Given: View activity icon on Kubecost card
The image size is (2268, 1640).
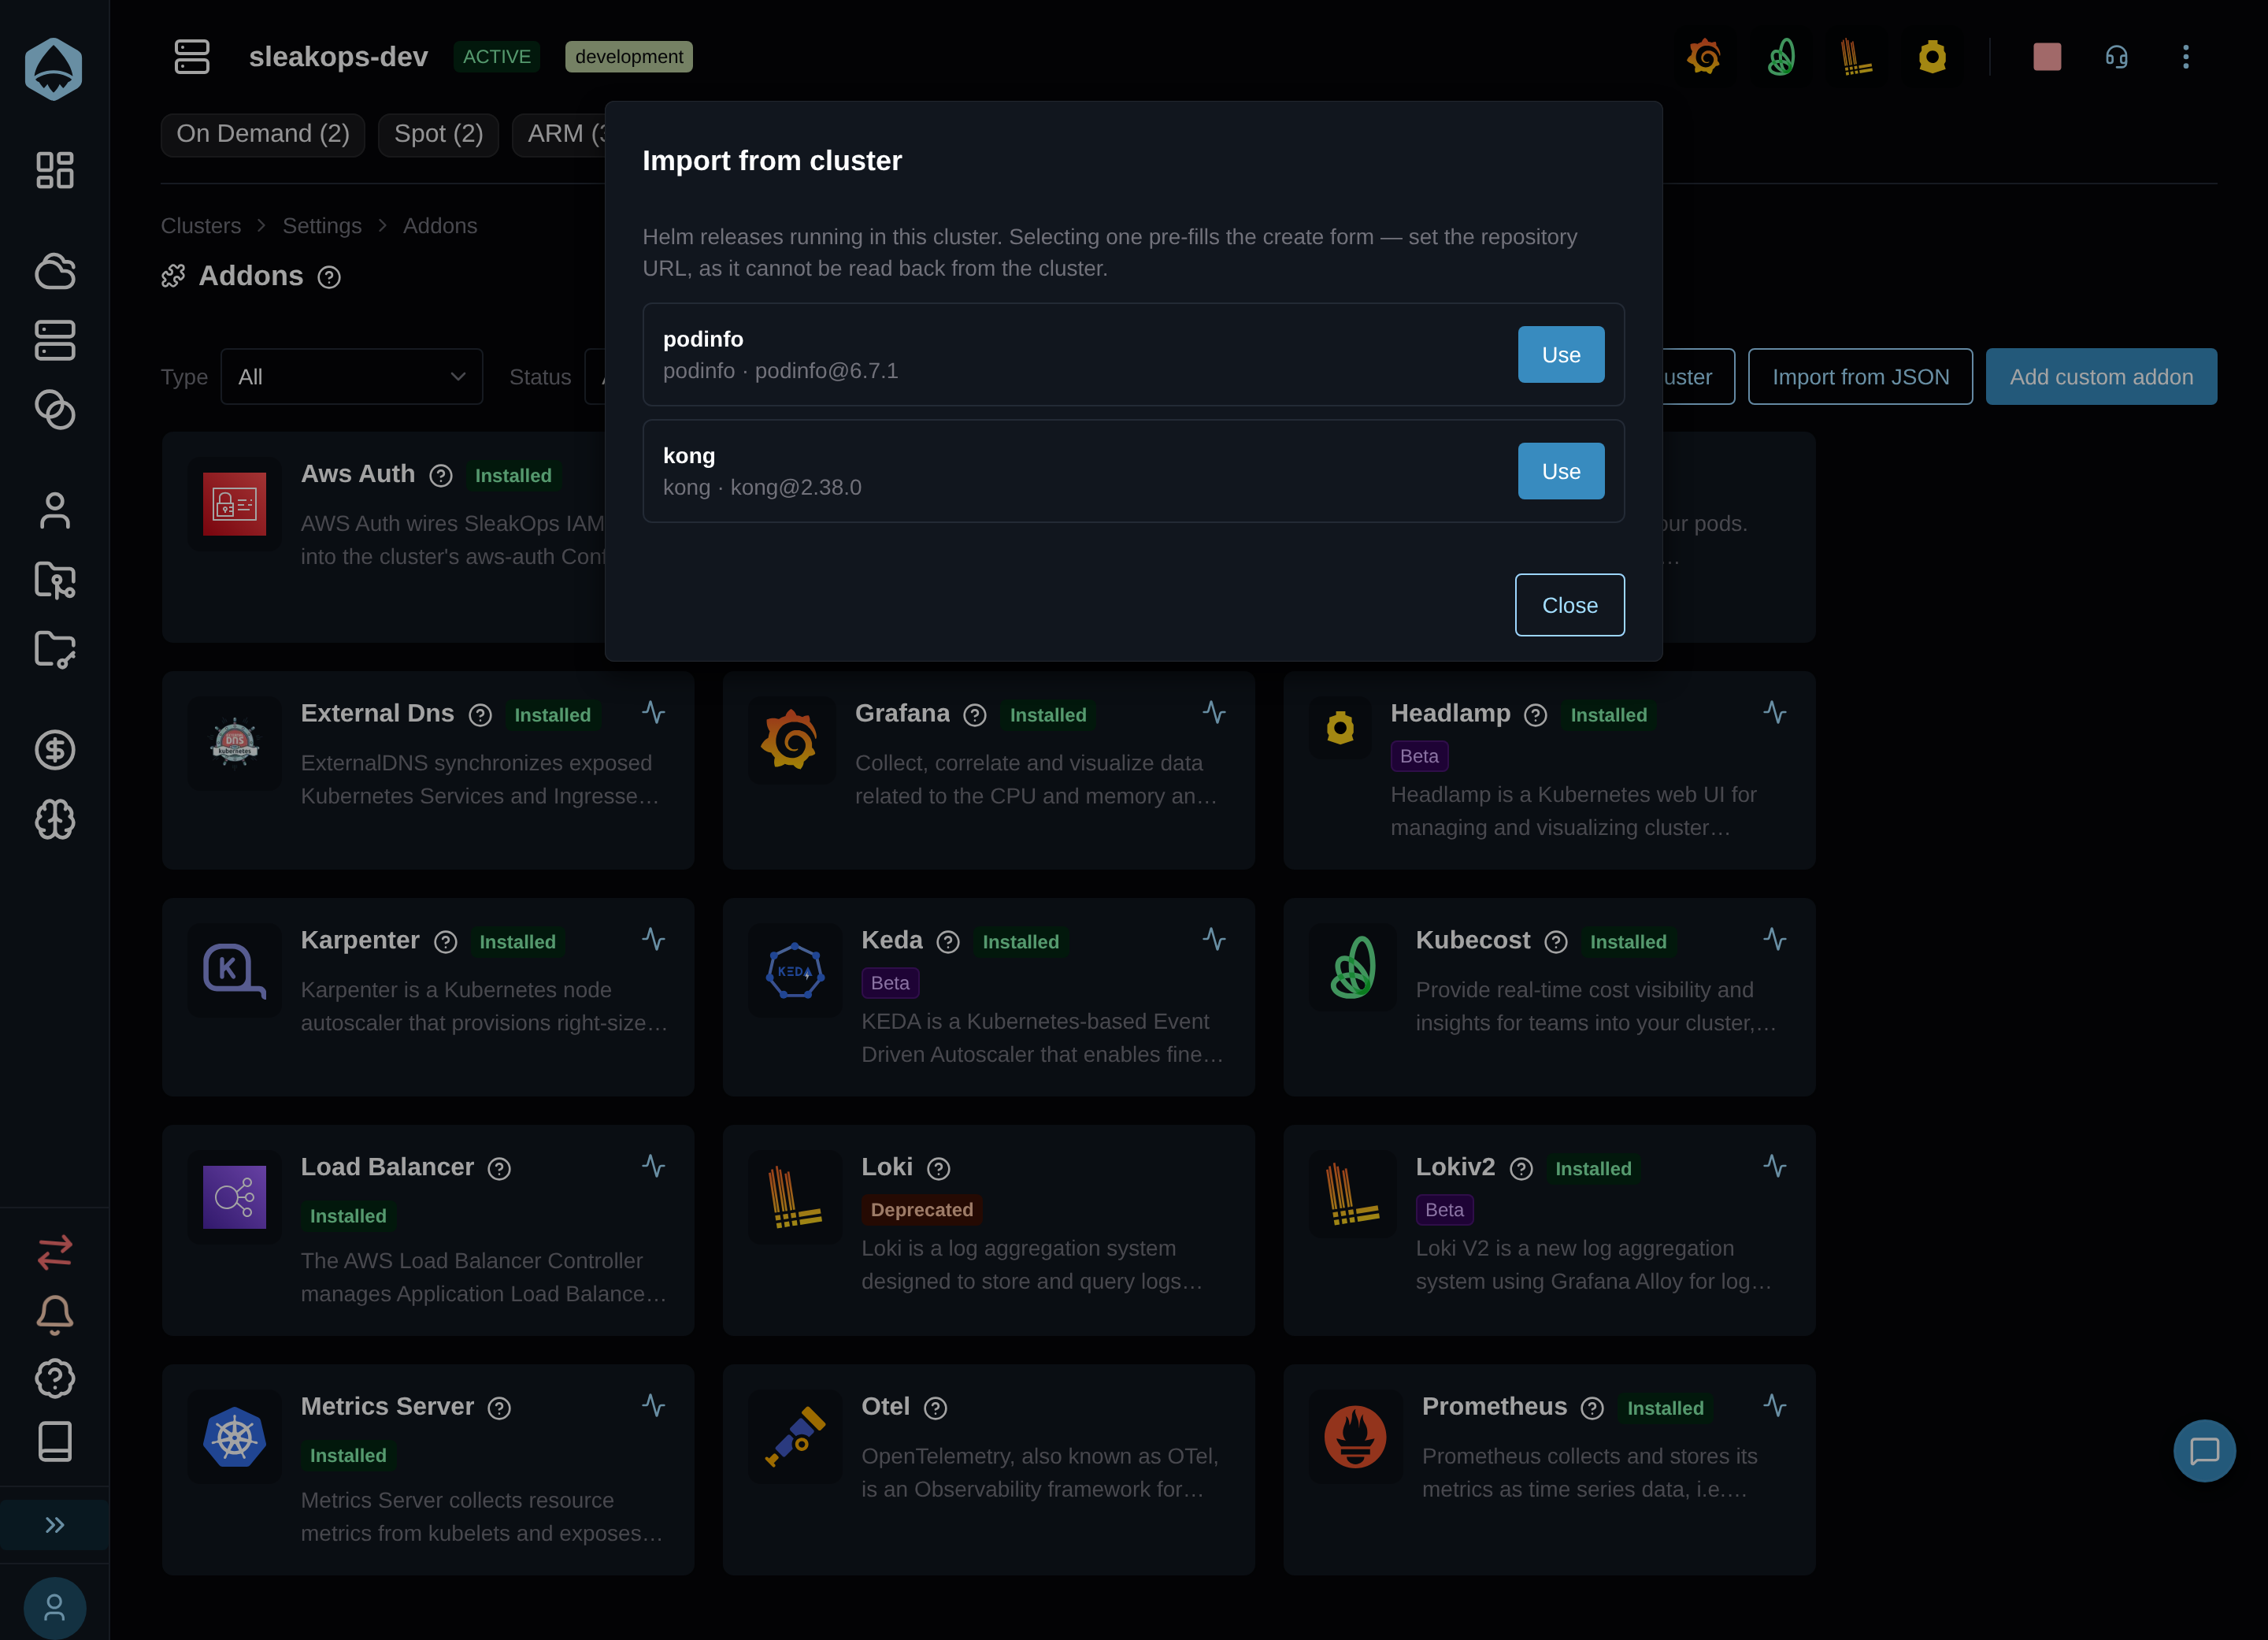Looking at the screenshot, I should tap(1775, 939).
